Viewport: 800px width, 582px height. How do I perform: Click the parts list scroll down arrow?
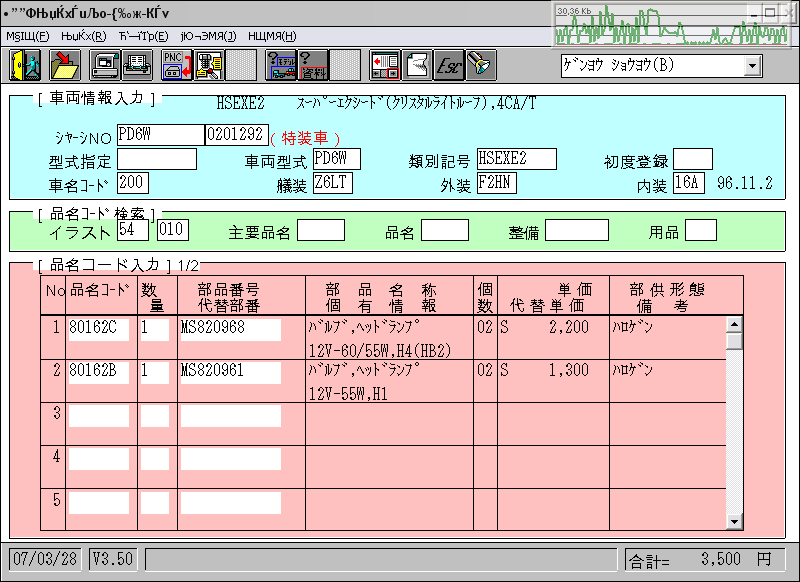point(735,521)
